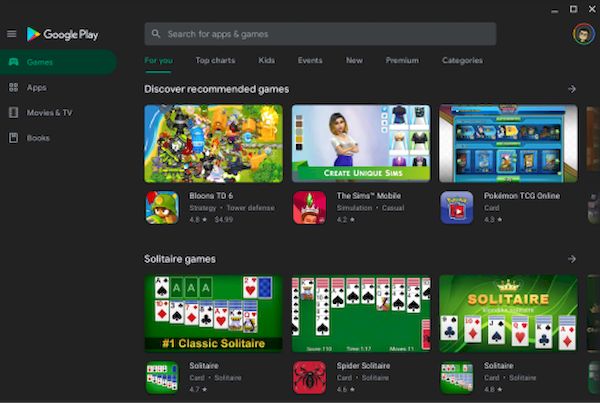Select Books in the sidebar
The image size is (600, 404).
pyautogui.click(x=58, y=138)
